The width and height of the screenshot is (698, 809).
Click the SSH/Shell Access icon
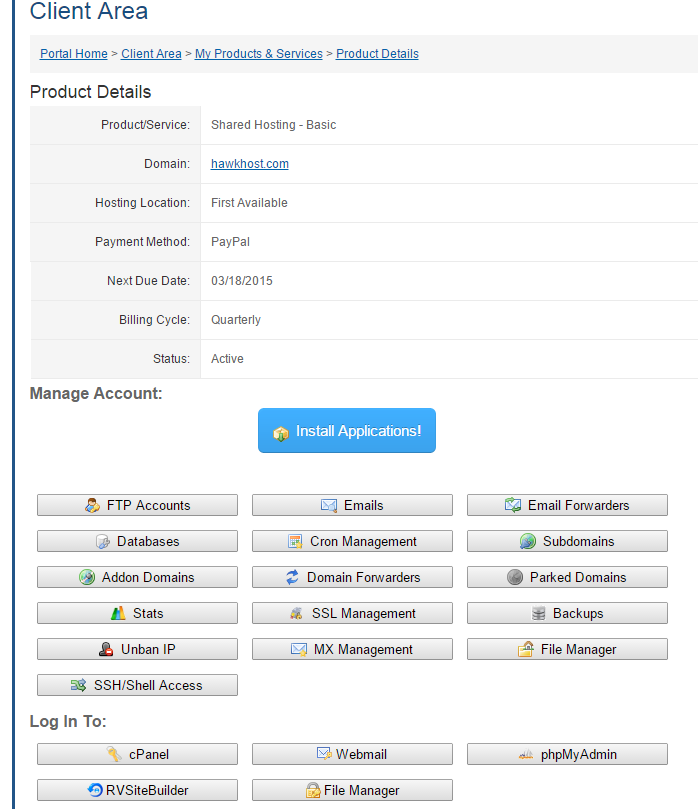[78, 685]
